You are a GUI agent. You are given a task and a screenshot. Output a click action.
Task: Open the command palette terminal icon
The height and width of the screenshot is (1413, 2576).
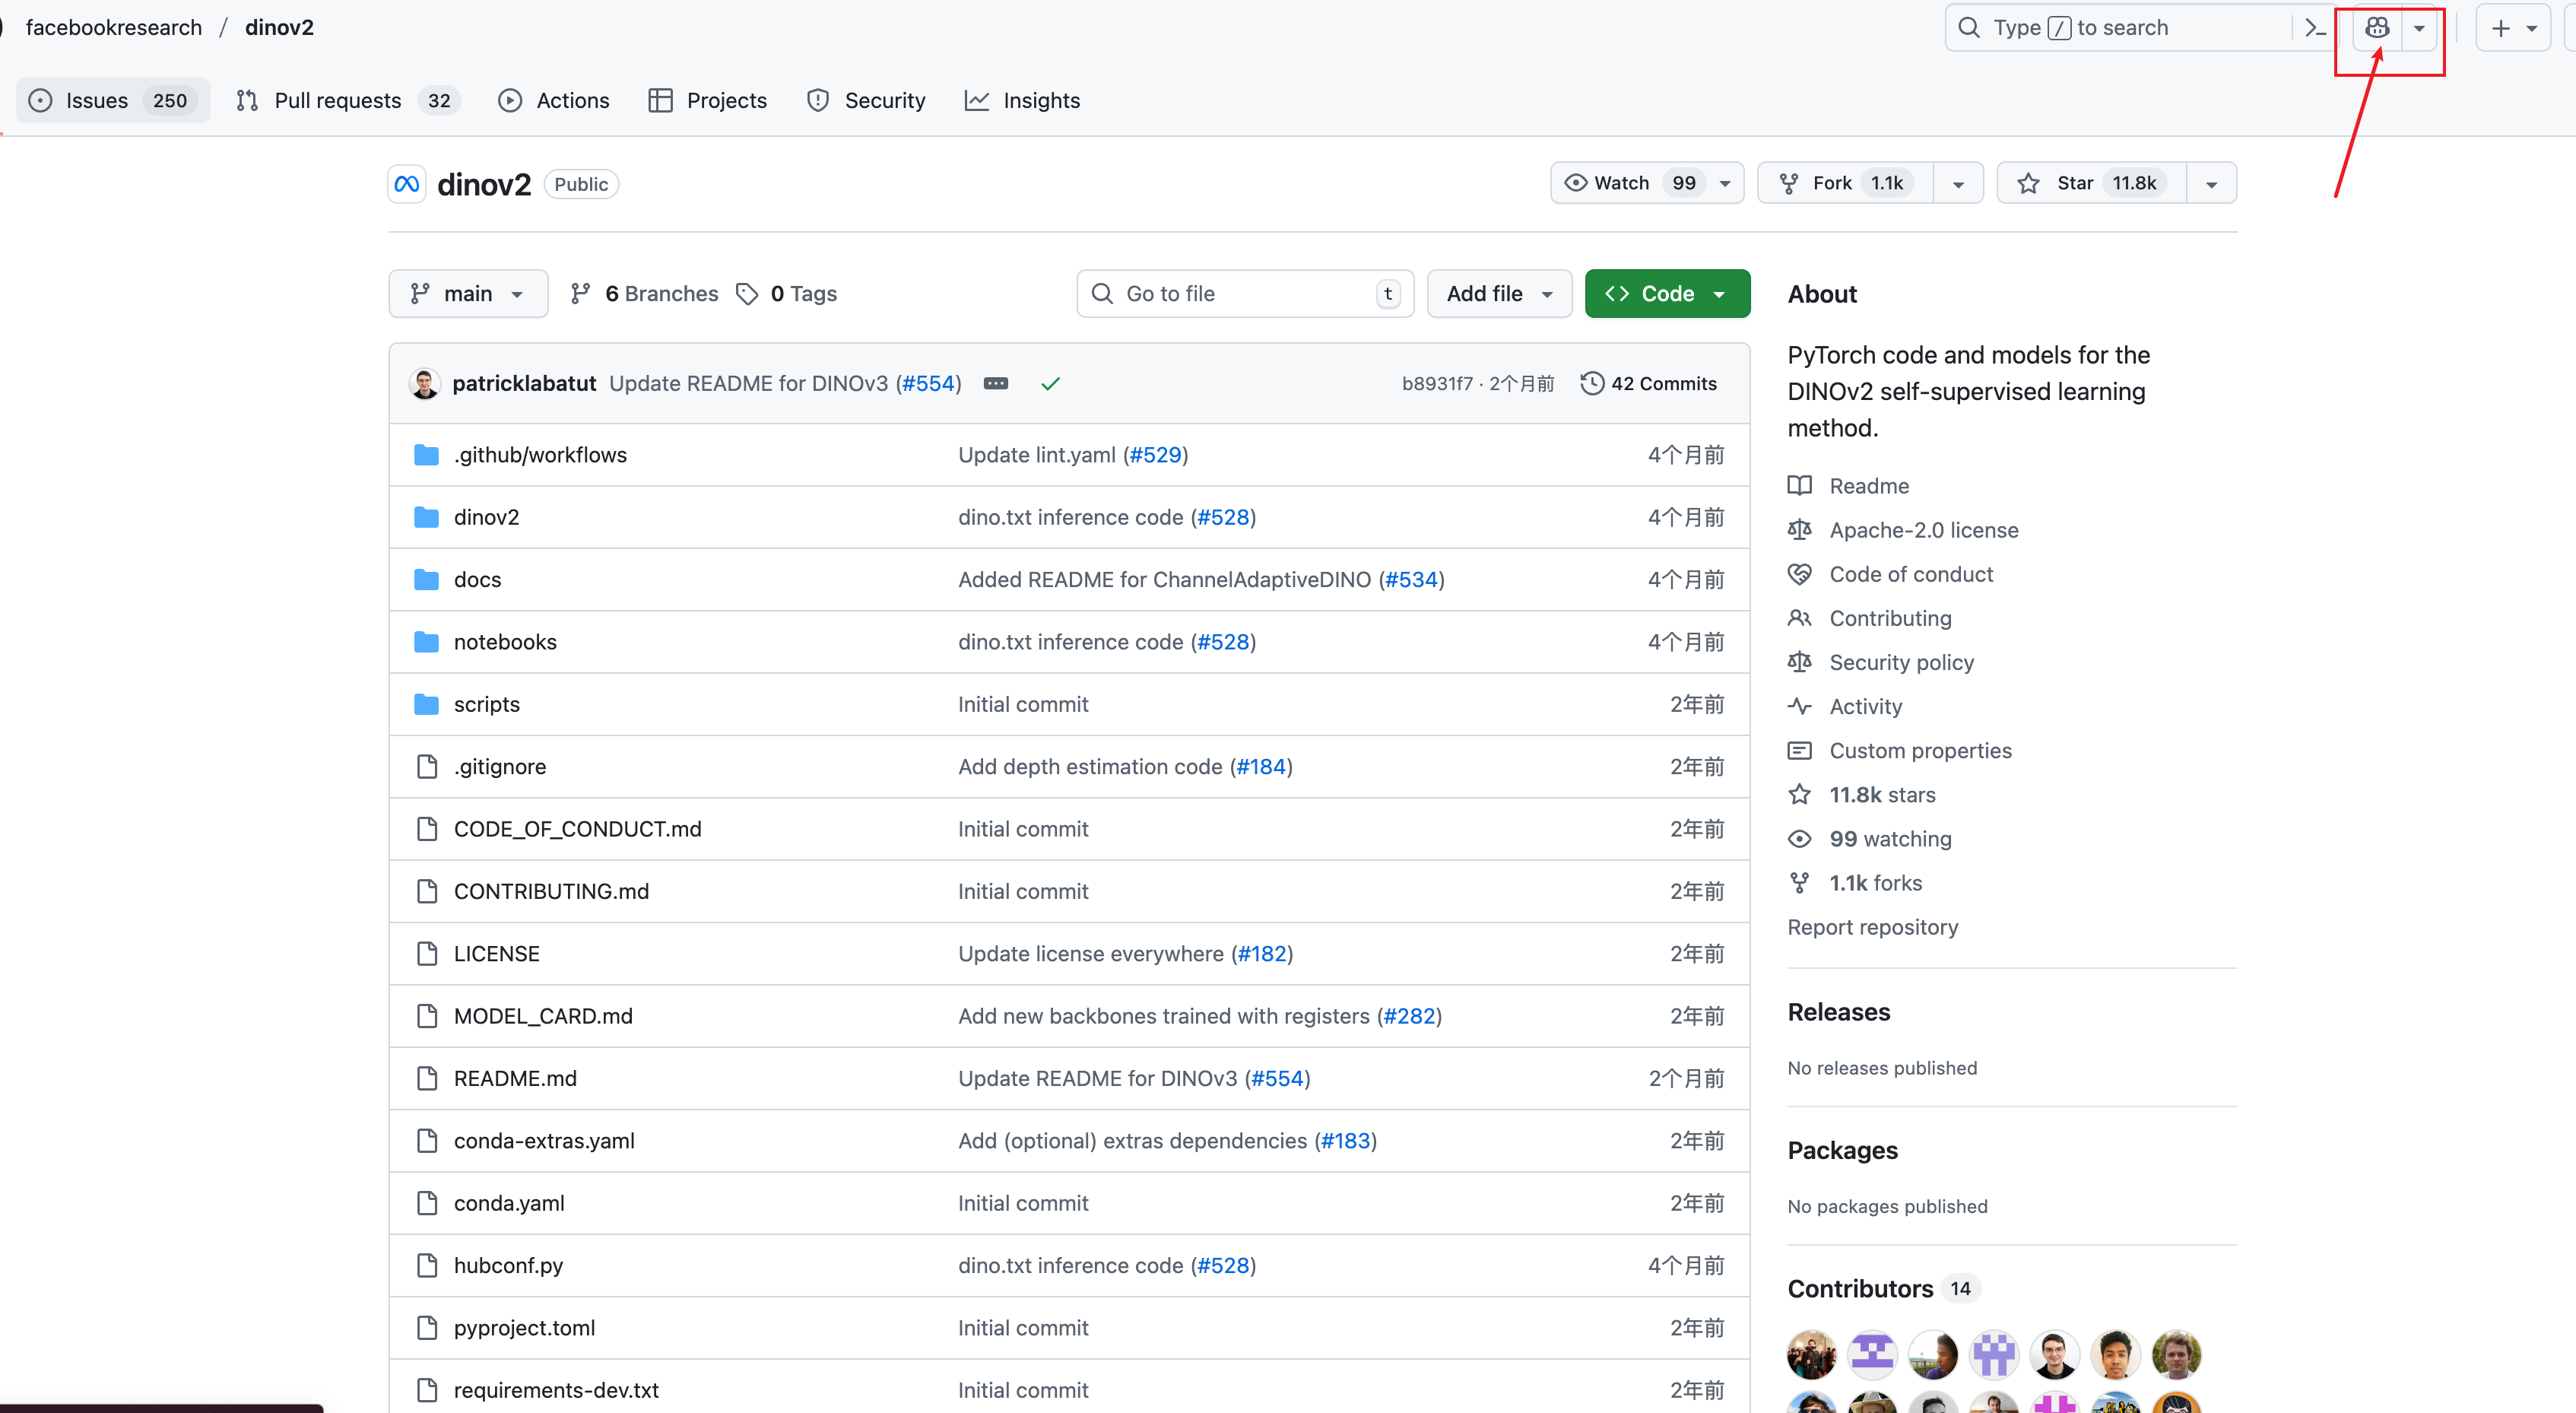point(2315,28)
